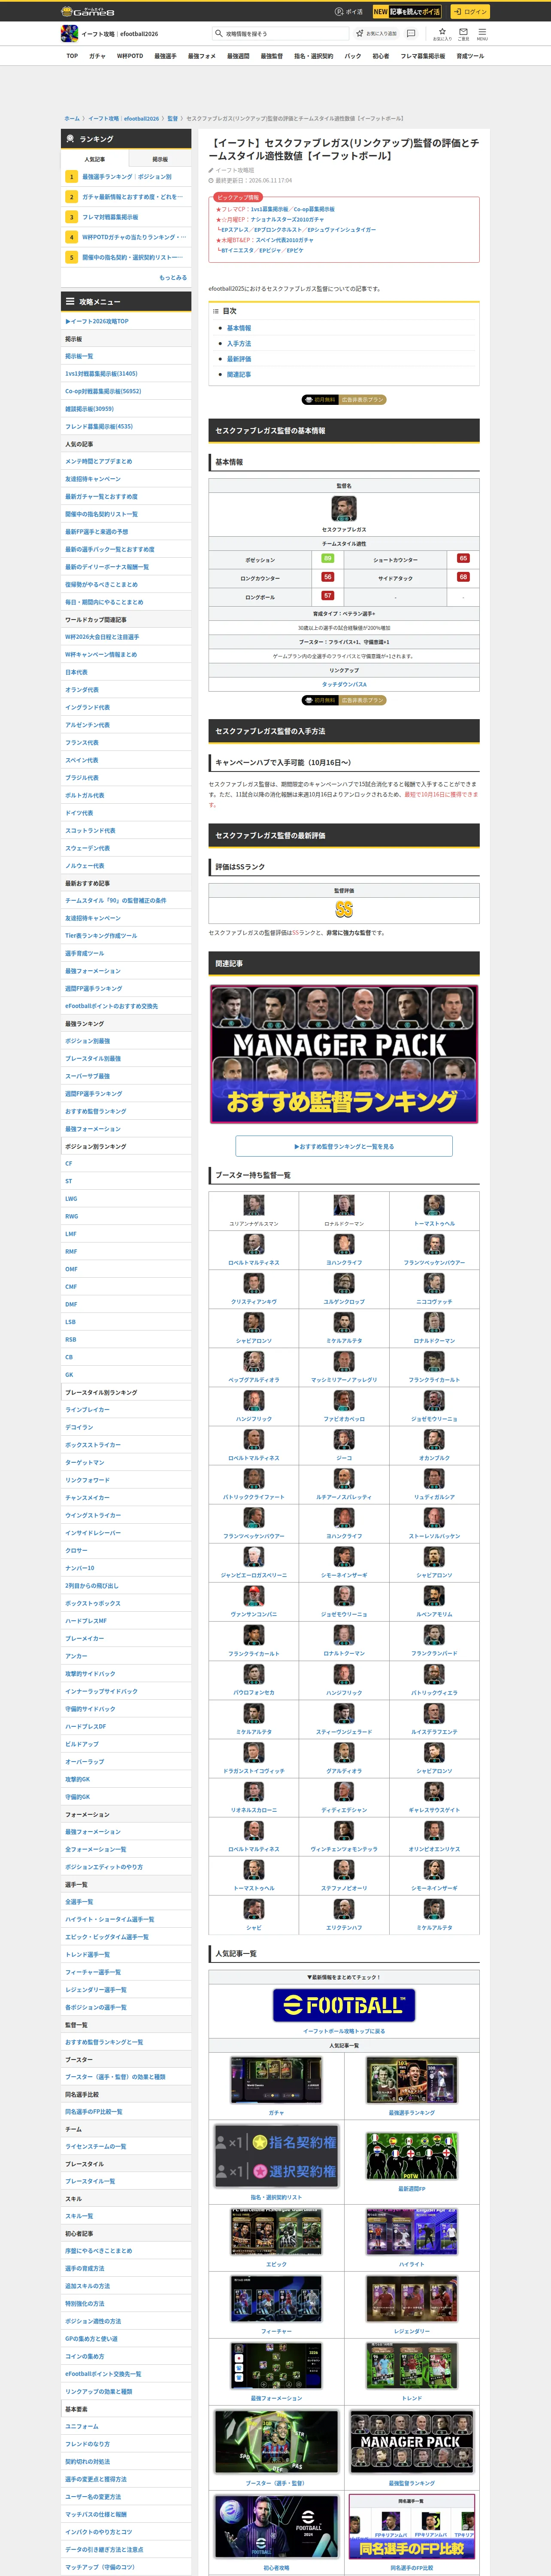Go to フレマ募集掲示板 in the nav bar
Image resolution: width=551 pixels, height=2576 pixels.
click(x=423, y=56)
